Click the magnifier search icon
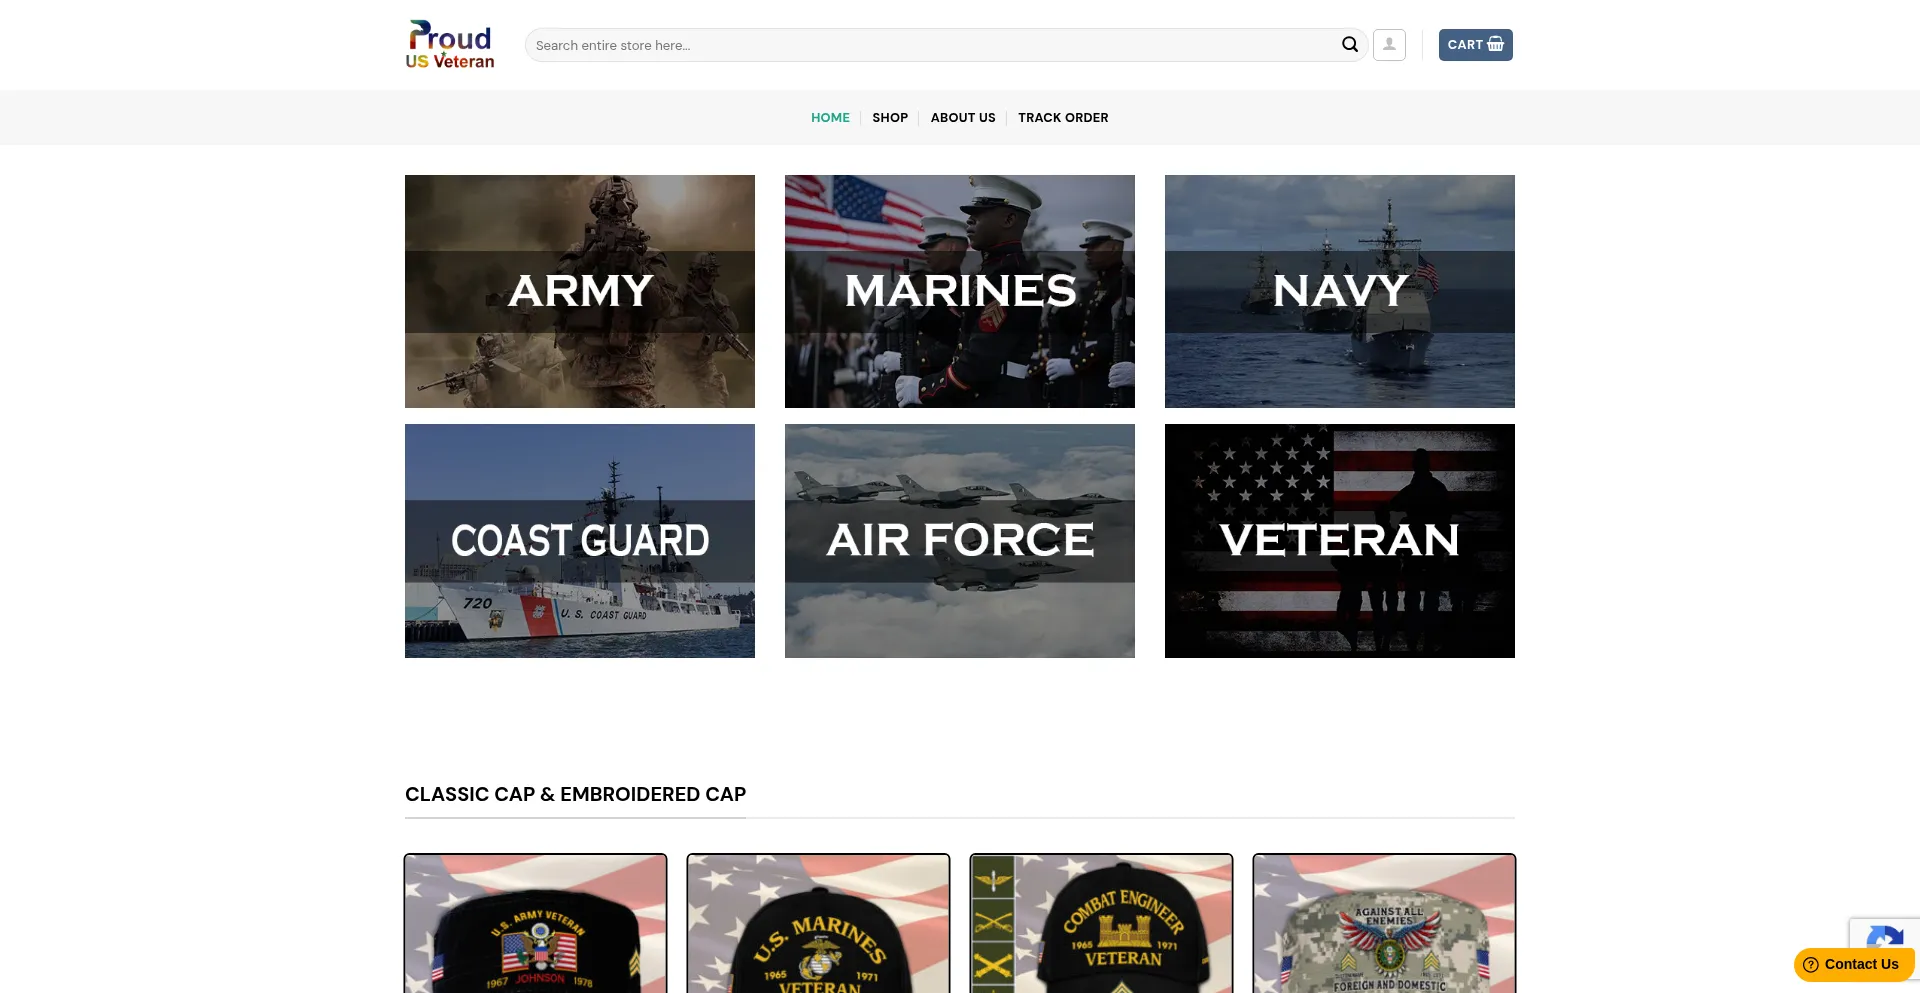The image size is (1920, 993). [x=1350, y=45]
